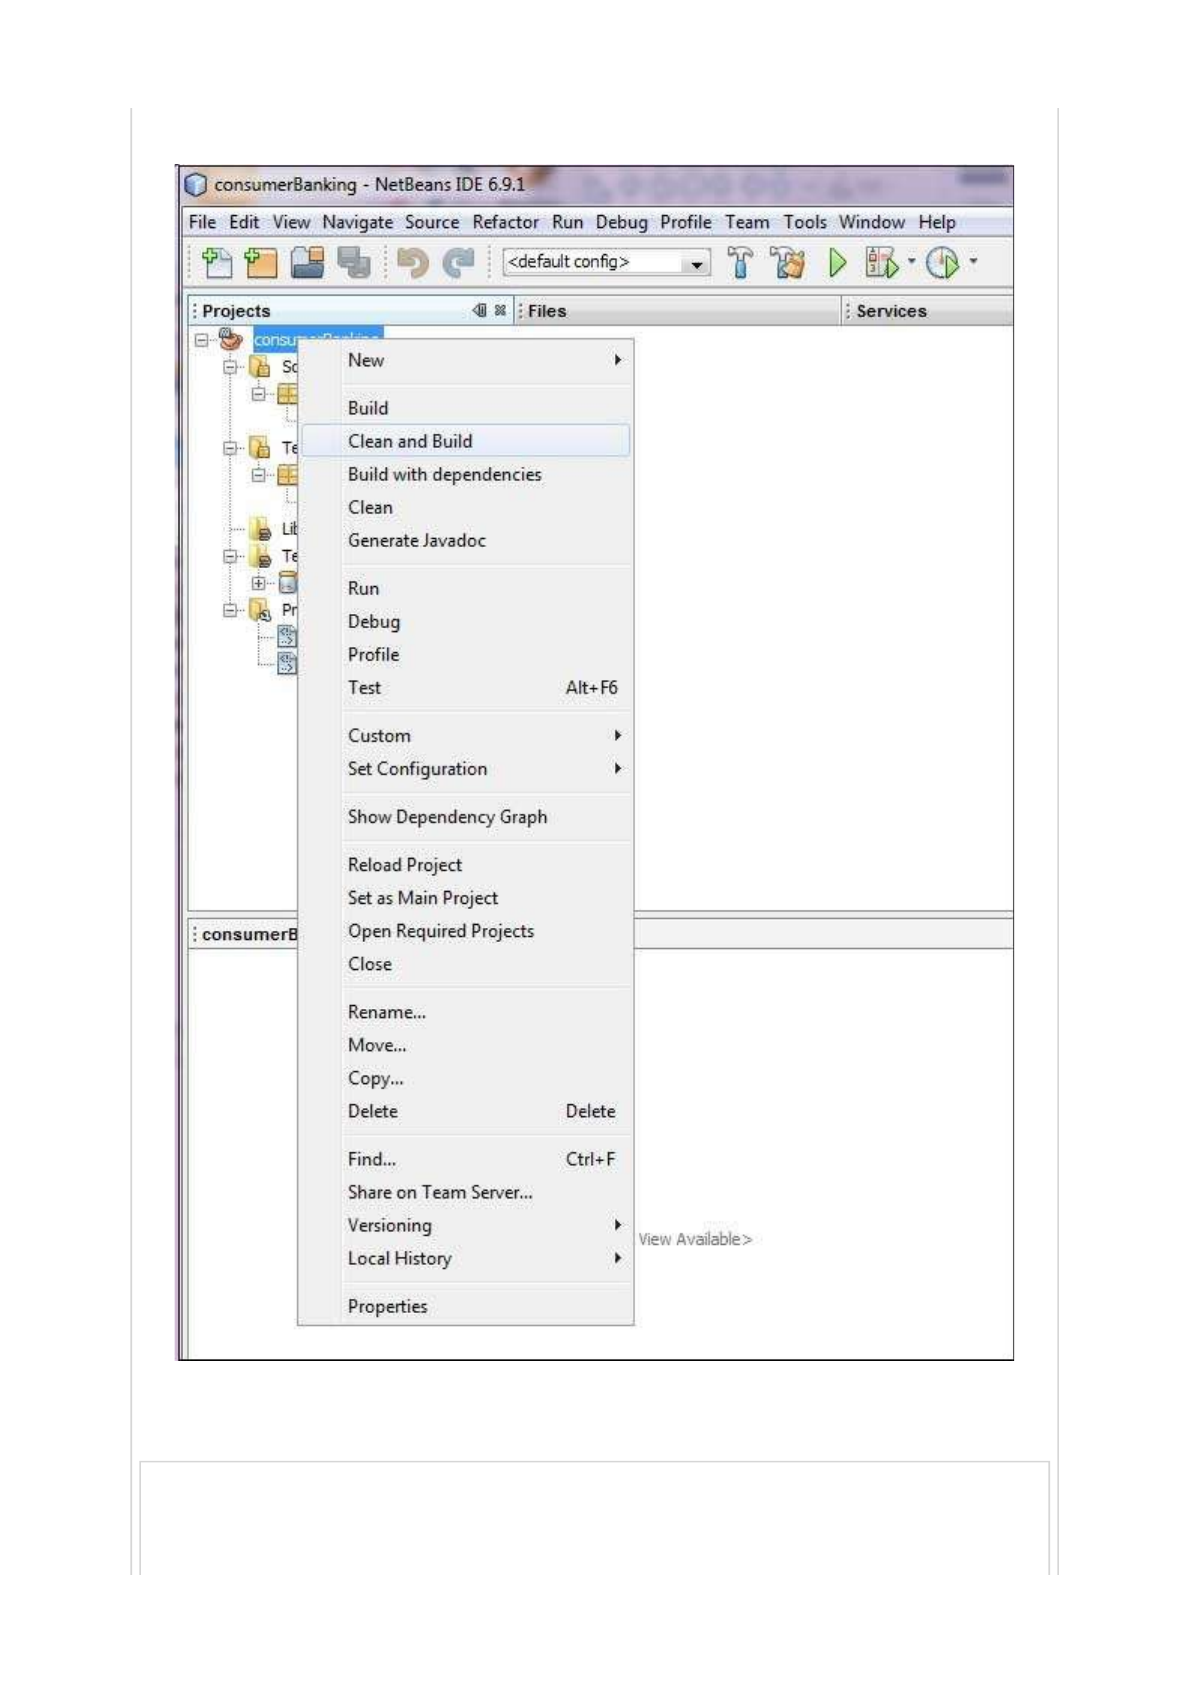1189x1683 pixels.
Task: Open the Debug button's dropdown arrow
Action: pos(911,262)
